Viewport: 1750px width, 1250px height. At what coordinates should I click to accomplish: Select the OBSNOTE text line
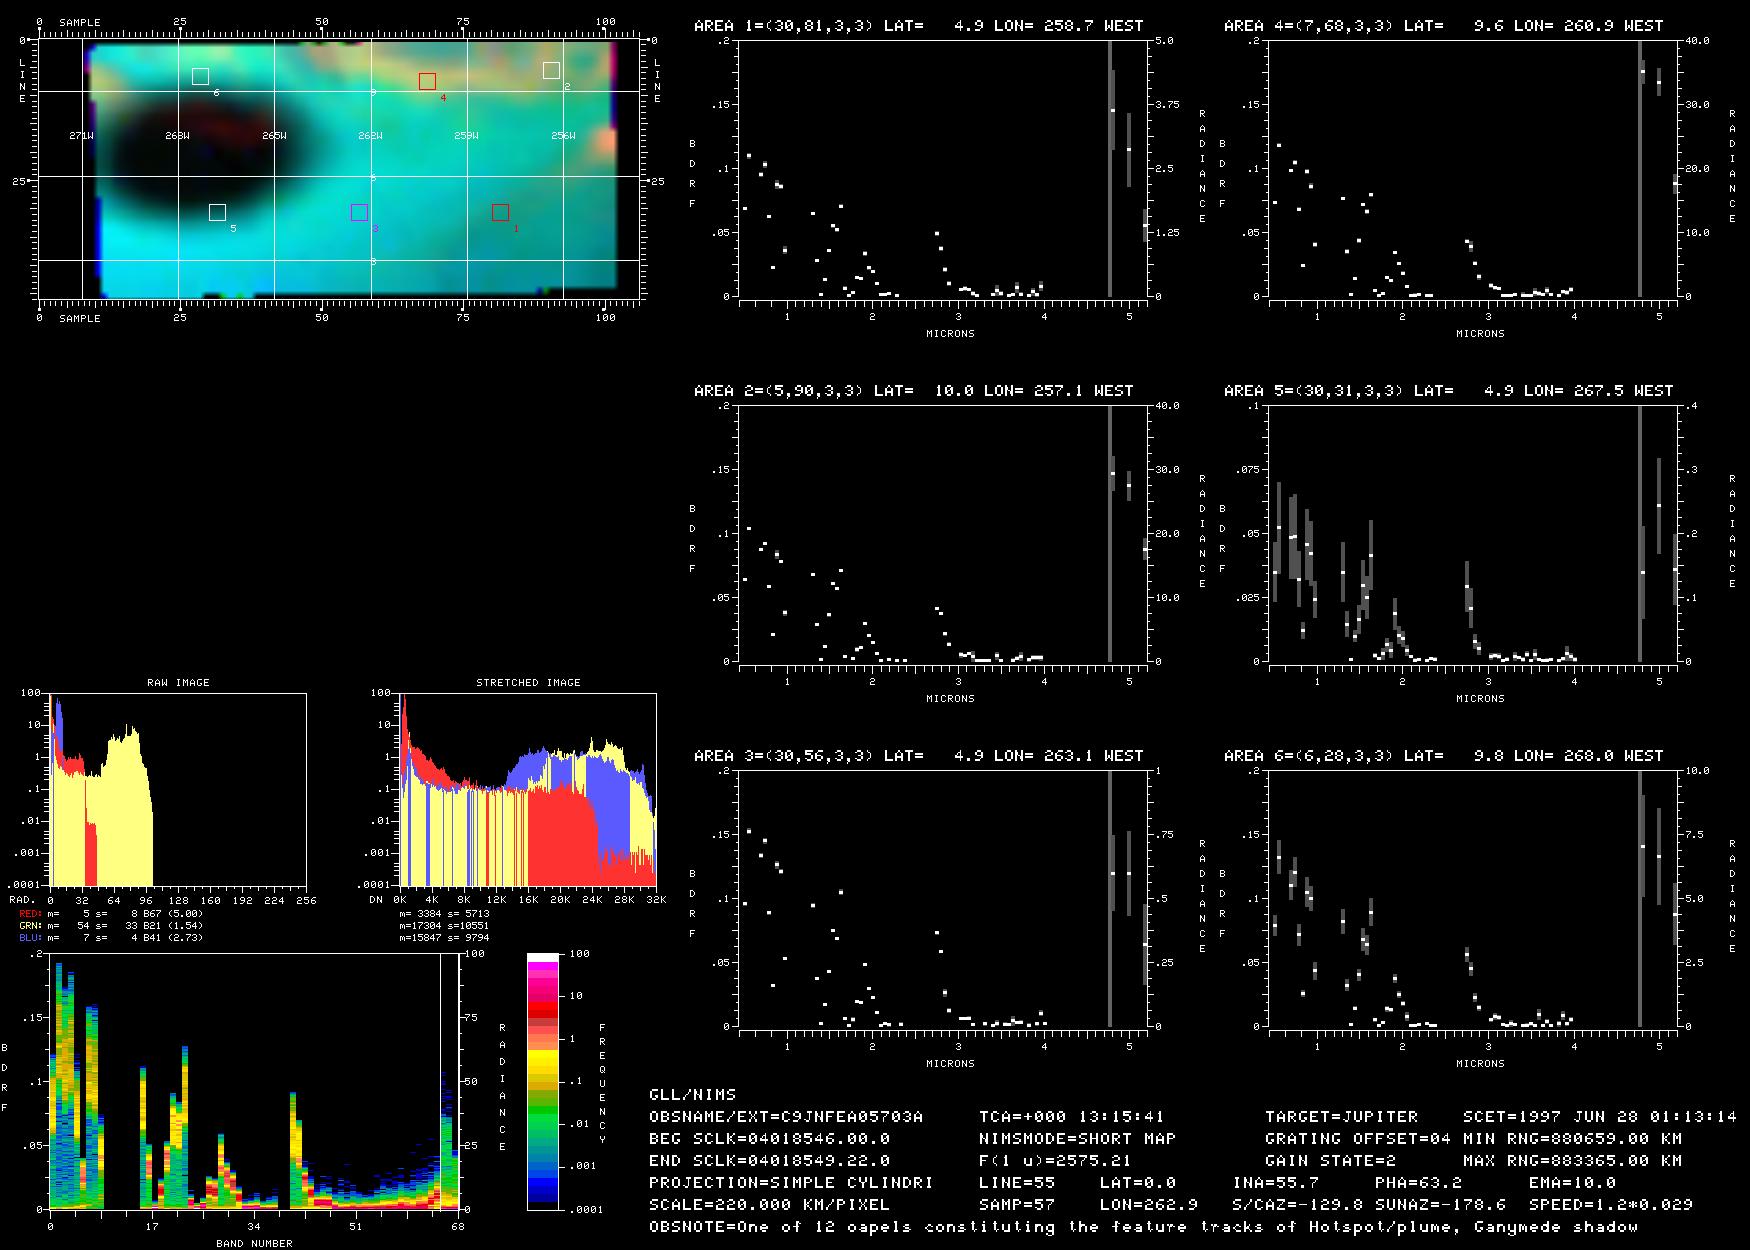pyautogui.click(x=1143, y=1226)
